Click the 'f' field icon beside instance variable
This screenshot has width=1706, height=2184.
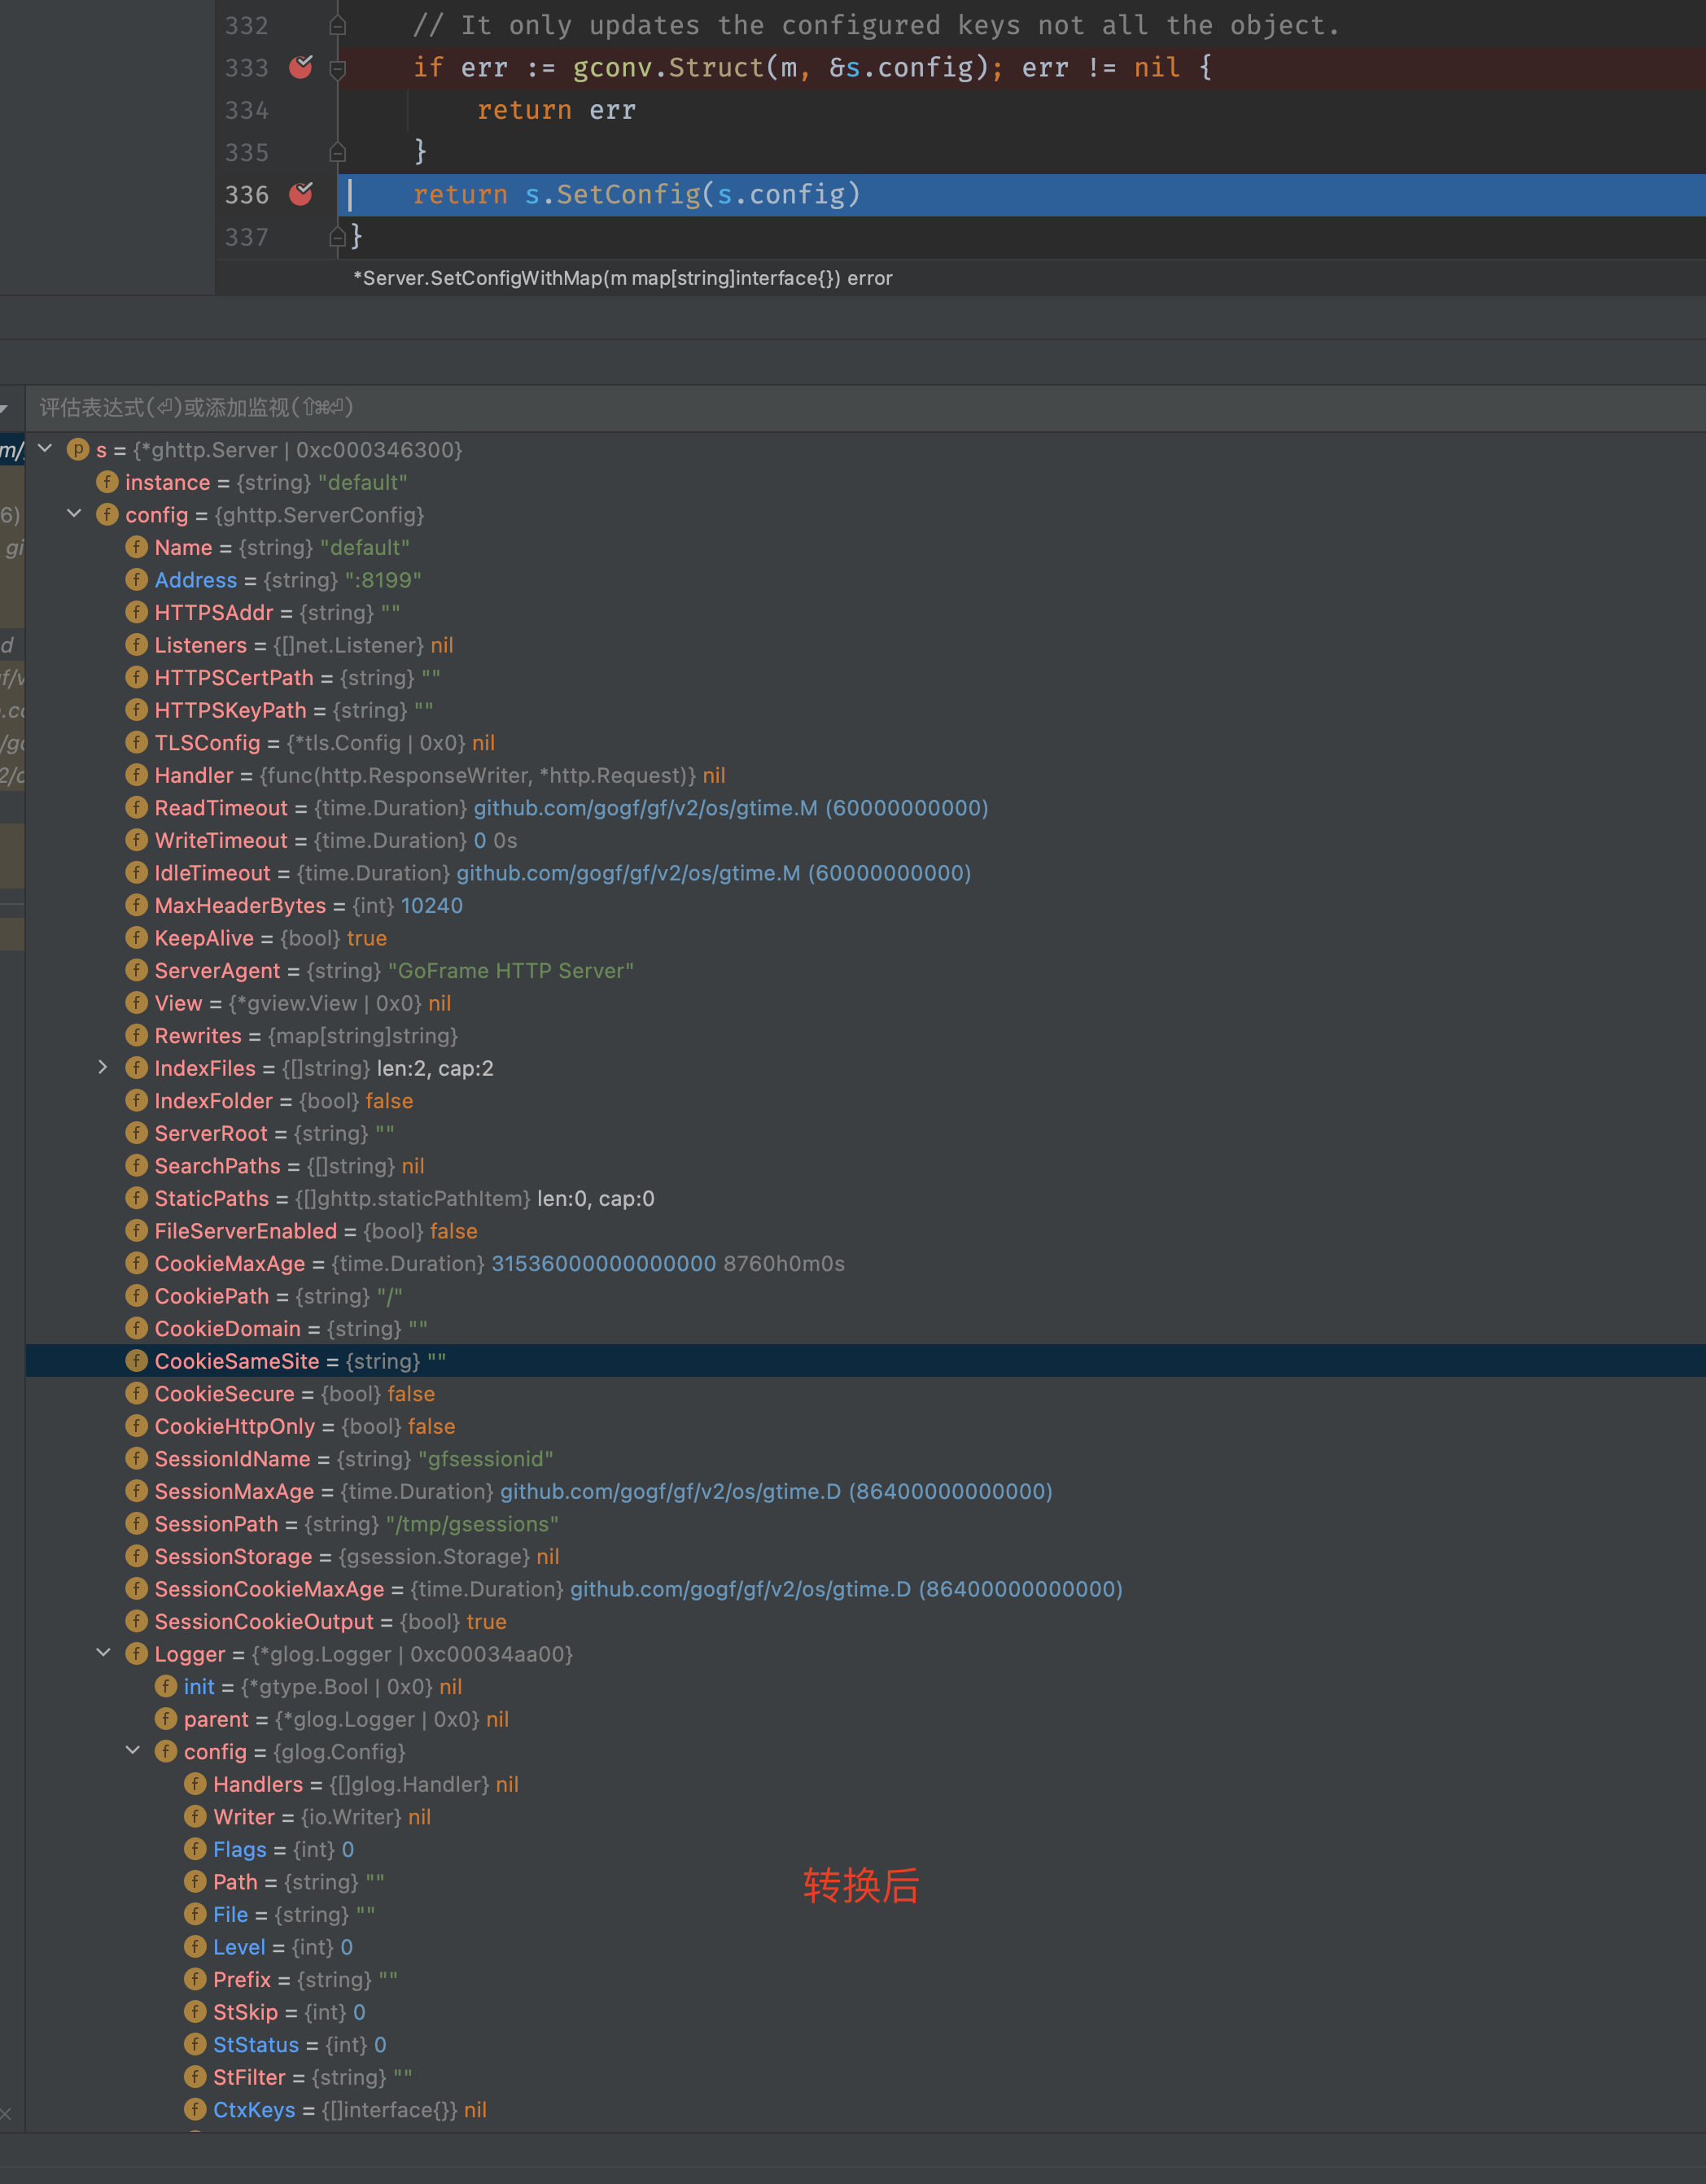coord(107,482)
